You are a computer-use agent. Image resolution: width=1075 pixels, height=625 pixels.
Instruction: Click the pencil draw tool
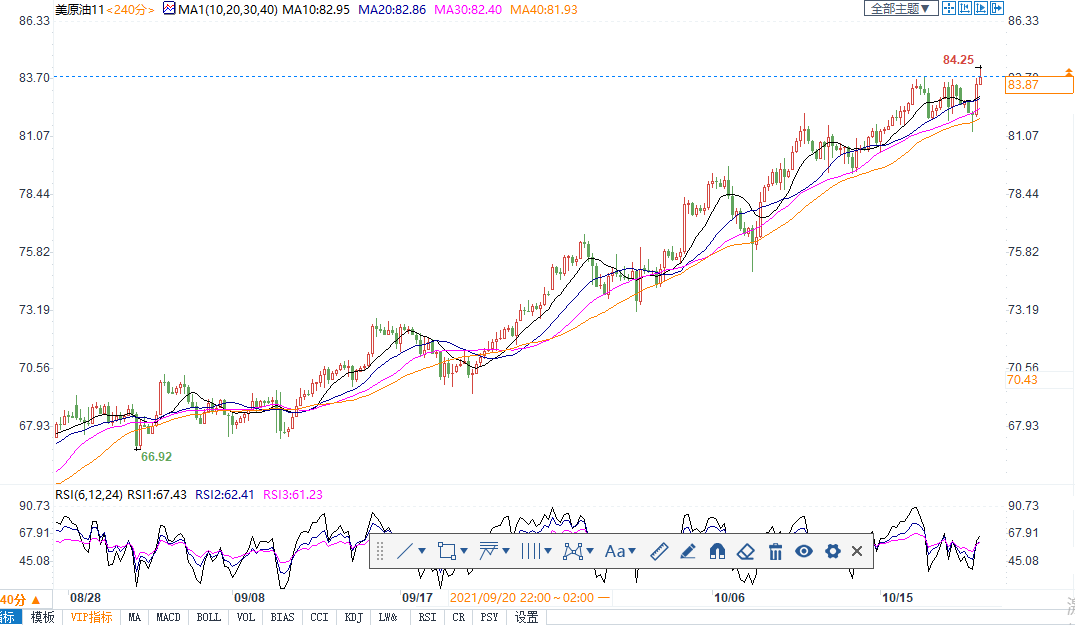[x=687, y=551]
